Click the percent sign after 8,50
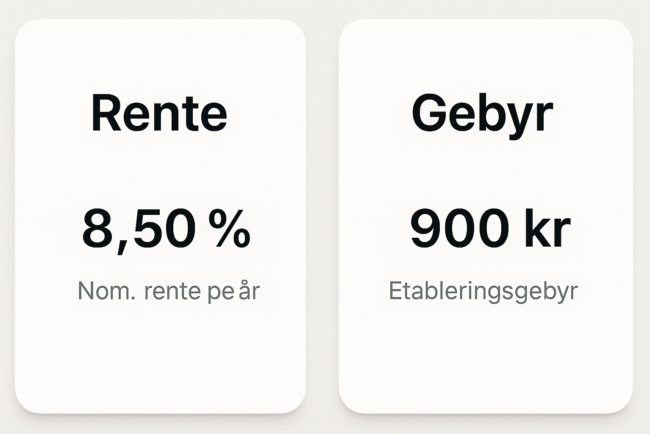The width and height of the screenshot is (650, 434). point(230,230)
